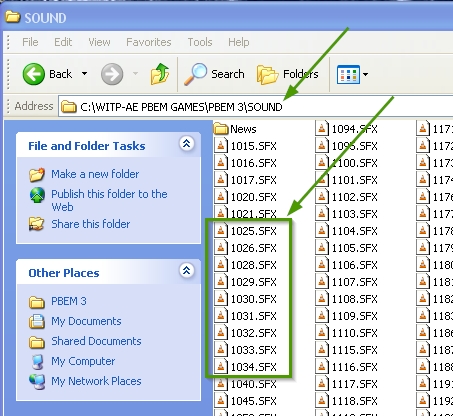Click Make a new folder link
Image resolution: width=453 pixels, height=416 pixels.
pyautogui.click(x=95, y=174)
